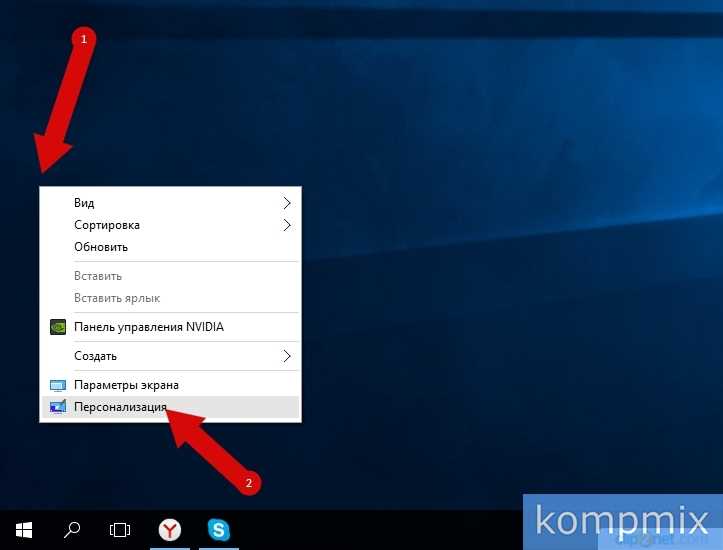Open Параметры экрана
The image size is (723, 550).
[x=171, y=385]
